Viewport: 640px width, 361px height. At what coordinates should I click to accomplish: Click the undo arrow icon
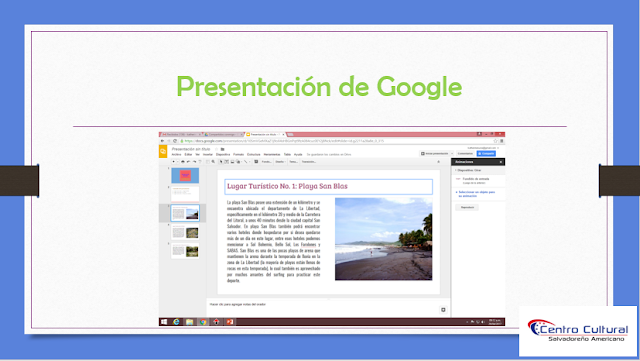[189, 162]
